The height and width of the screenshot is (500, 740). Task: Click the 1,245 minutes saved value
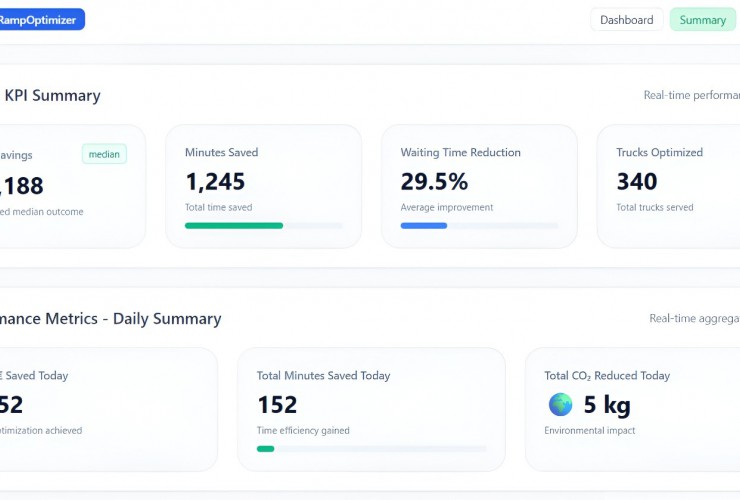[x=215, y=181]
